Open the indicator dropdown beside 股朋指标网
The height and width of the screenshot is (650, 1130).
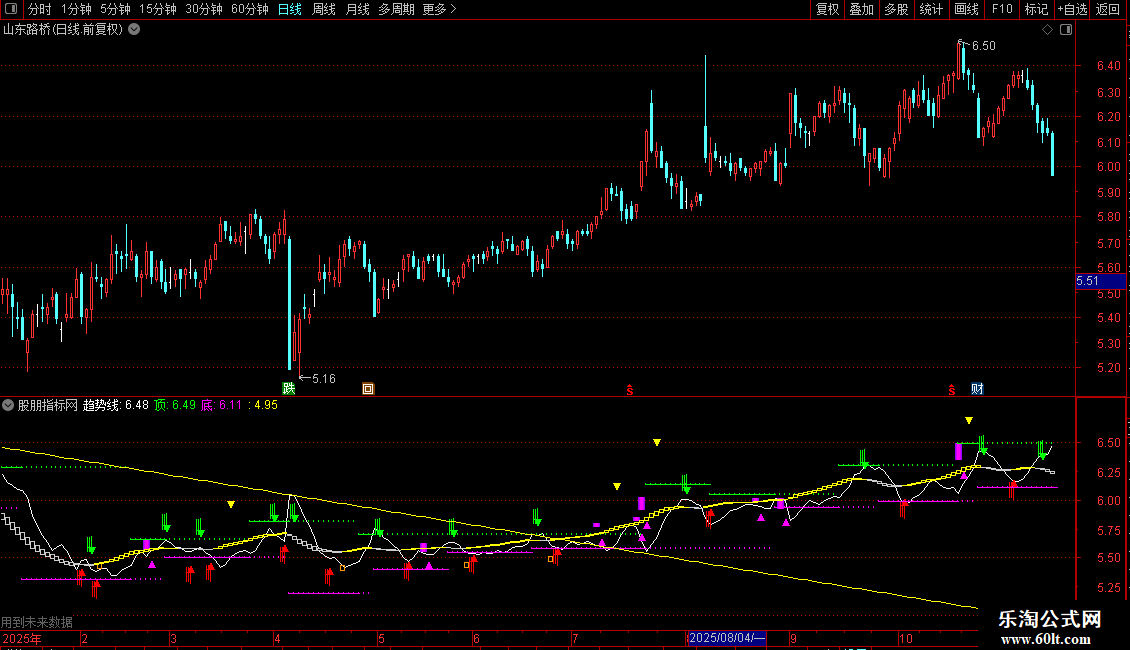[8, 406]
